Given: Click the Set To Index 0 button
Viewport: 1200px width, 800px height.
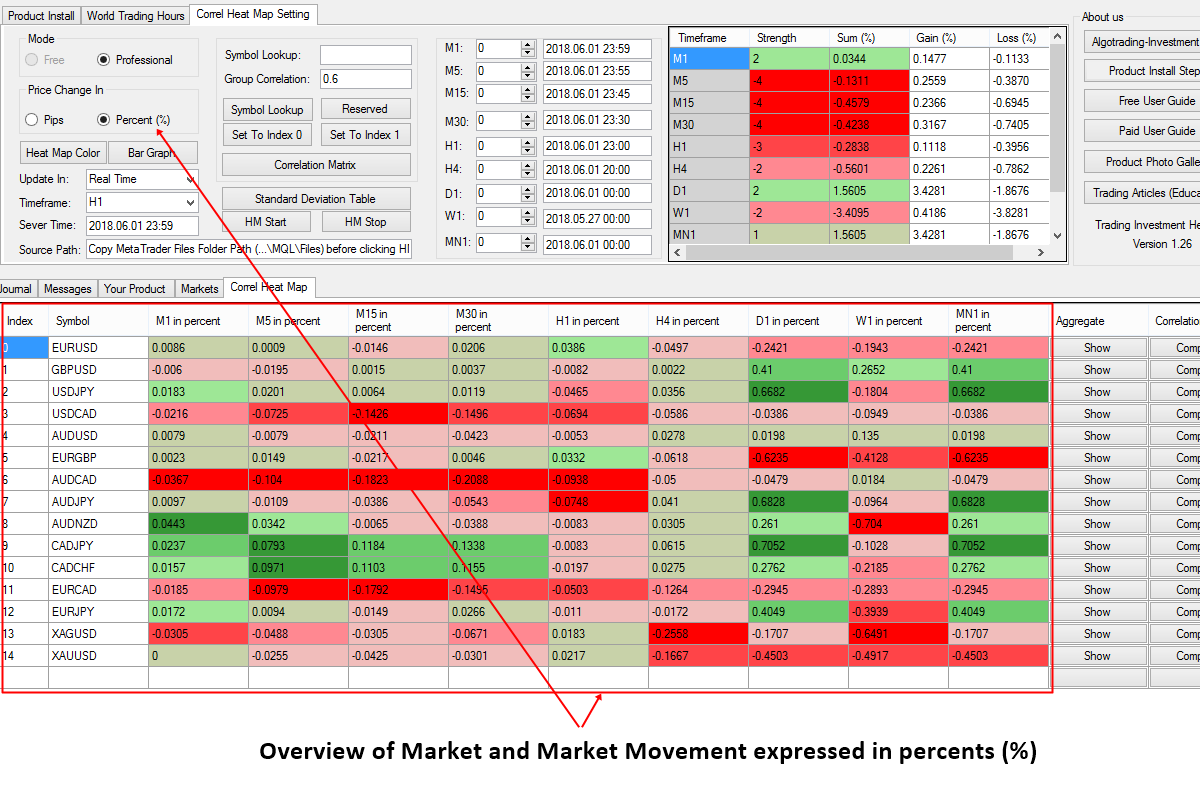Looking at the screenshot, I should pos(267,133).
